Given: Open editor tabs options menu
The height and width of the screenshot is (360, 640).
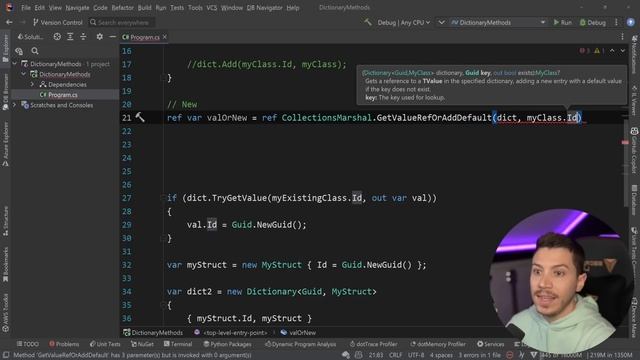Looking at the screenshot, I should coord(622,37).
